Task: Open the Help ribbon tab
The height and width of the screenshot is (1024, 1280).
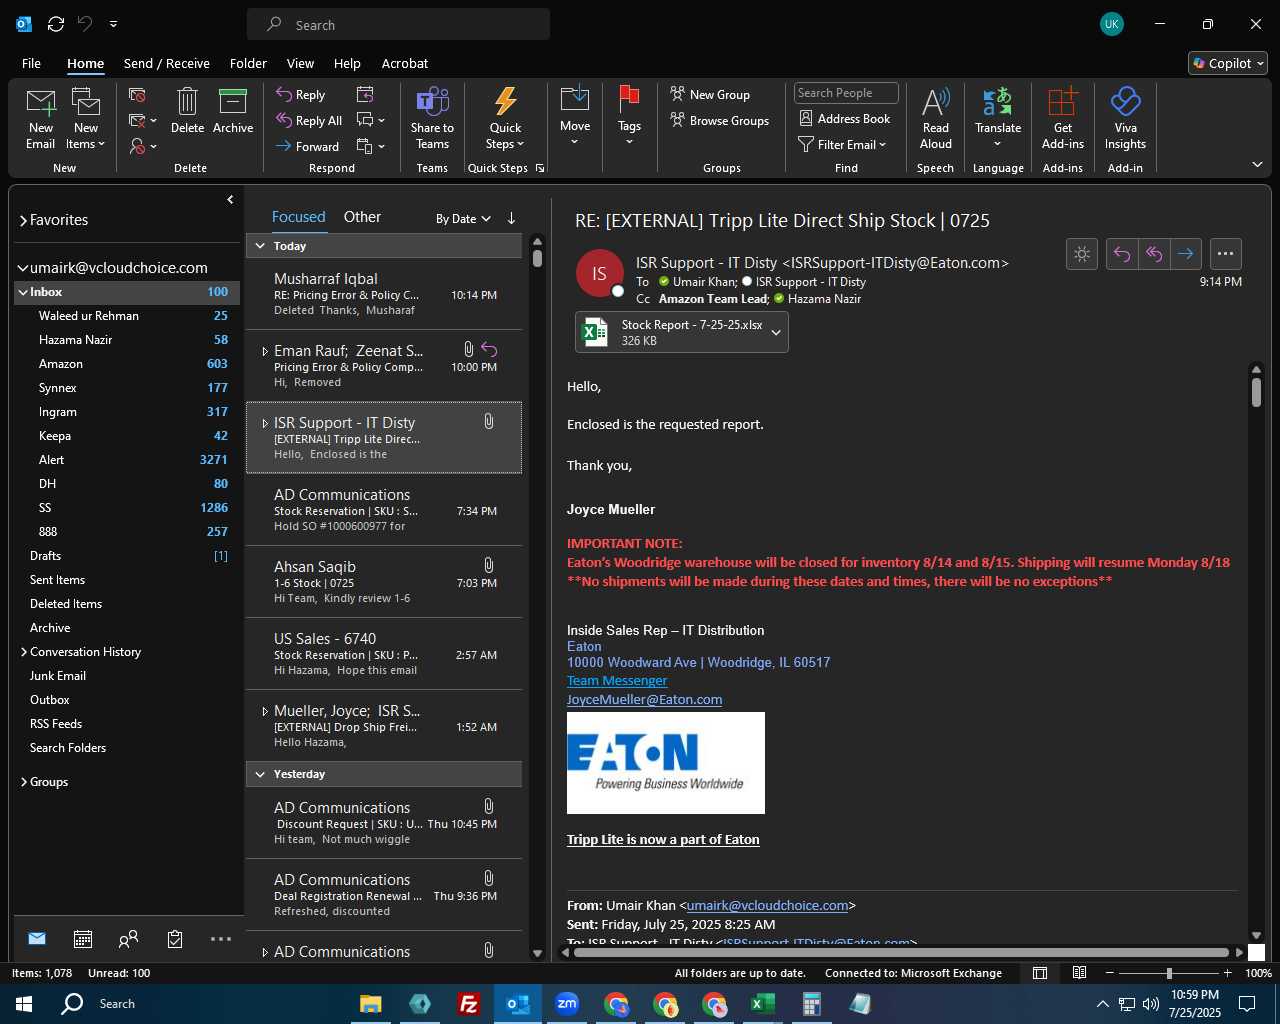Action: 347,63
